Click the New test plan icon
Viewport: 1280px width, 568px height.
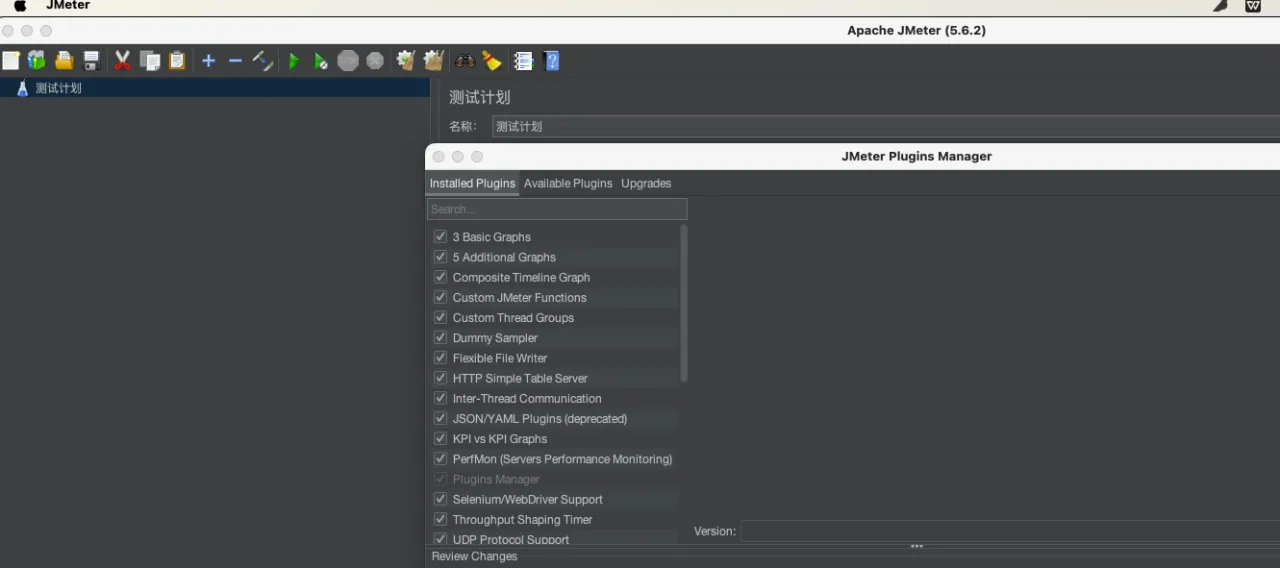[11, 61]
